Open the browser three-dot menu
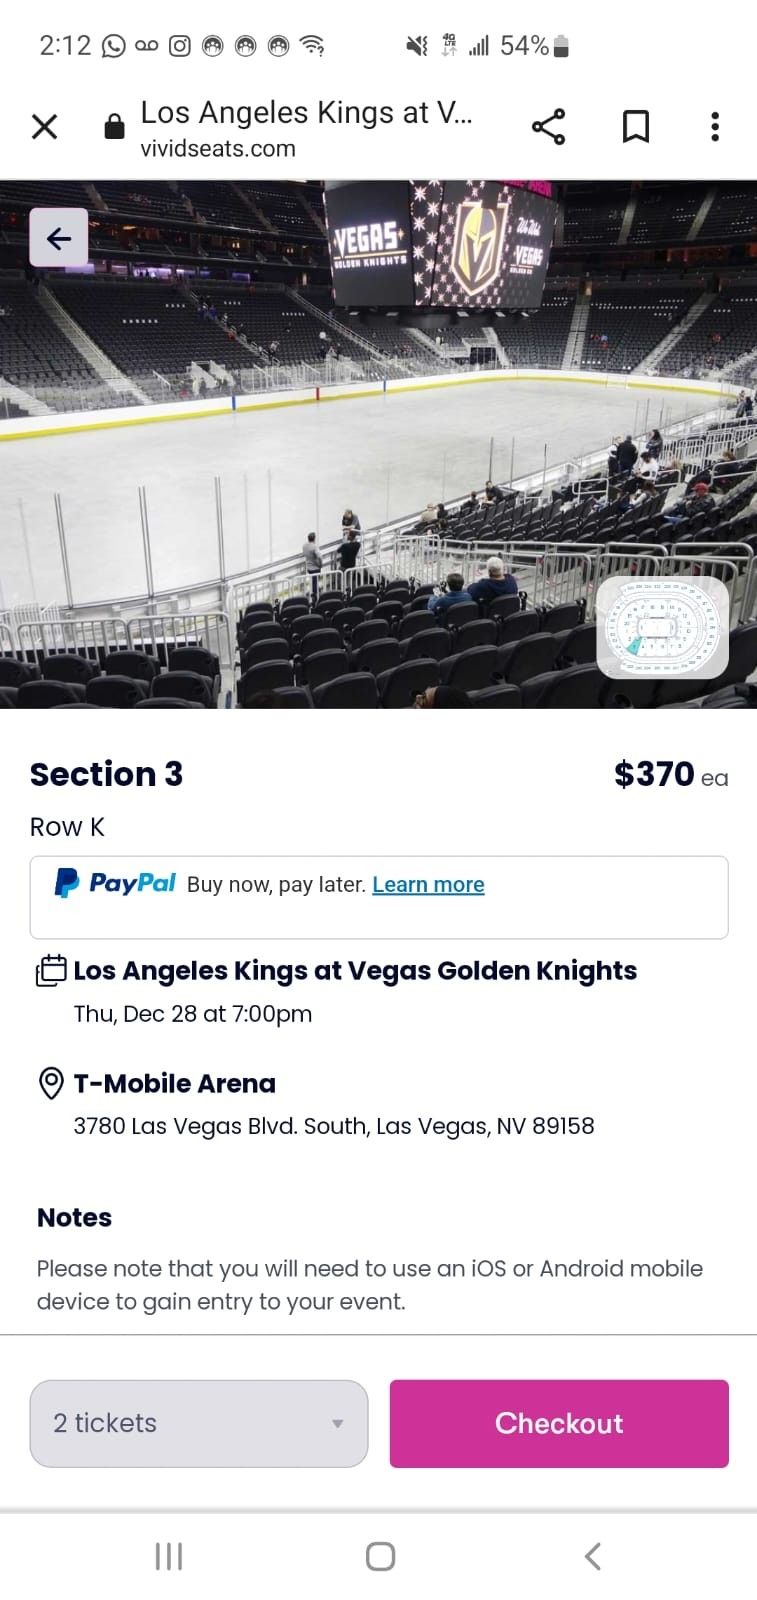The height and width of the screenshot is (1600, 757). click(x=714, y=126)
